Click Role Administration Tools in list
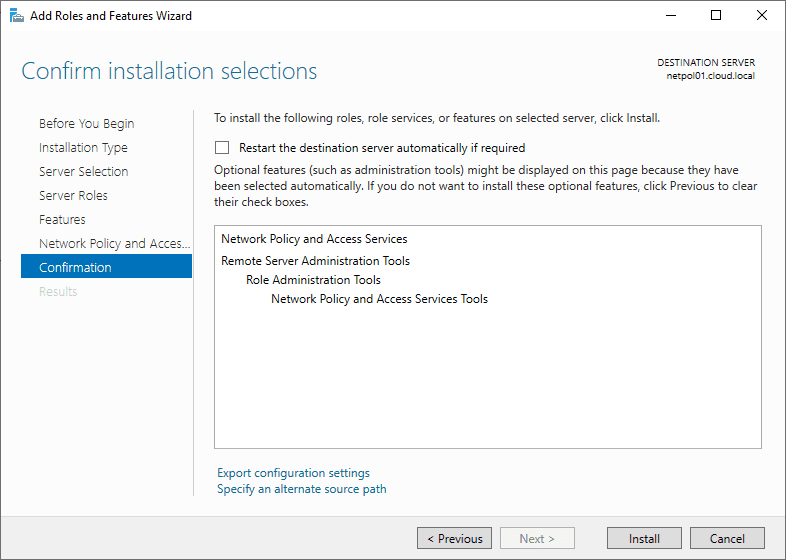 click(313, 280)
